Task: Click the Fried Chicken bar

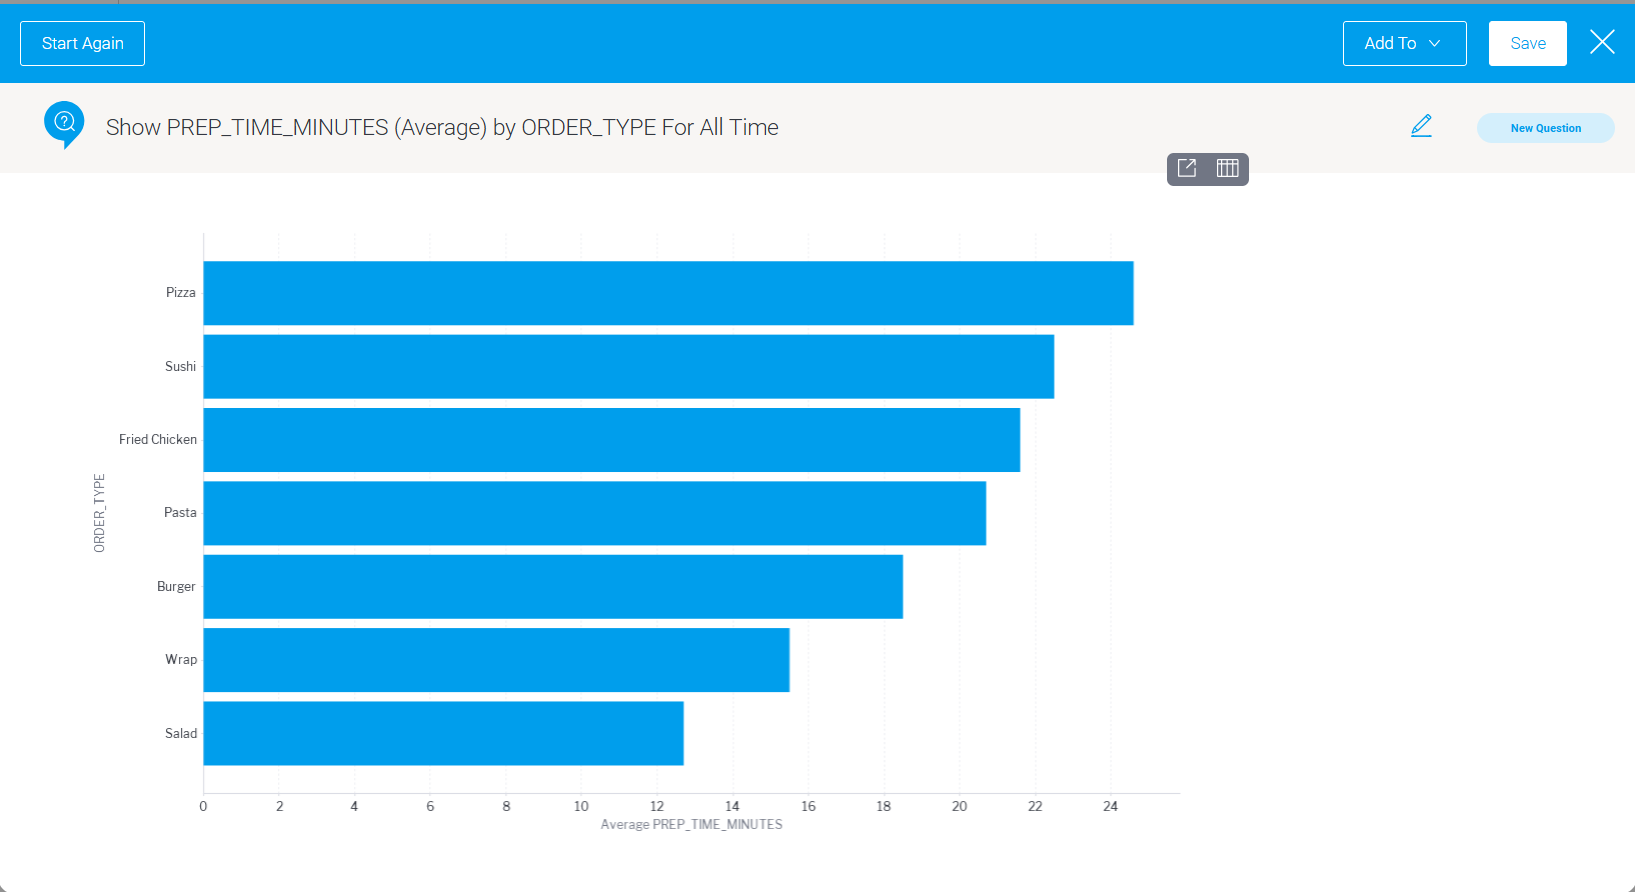Action: (x=611, y=440)
